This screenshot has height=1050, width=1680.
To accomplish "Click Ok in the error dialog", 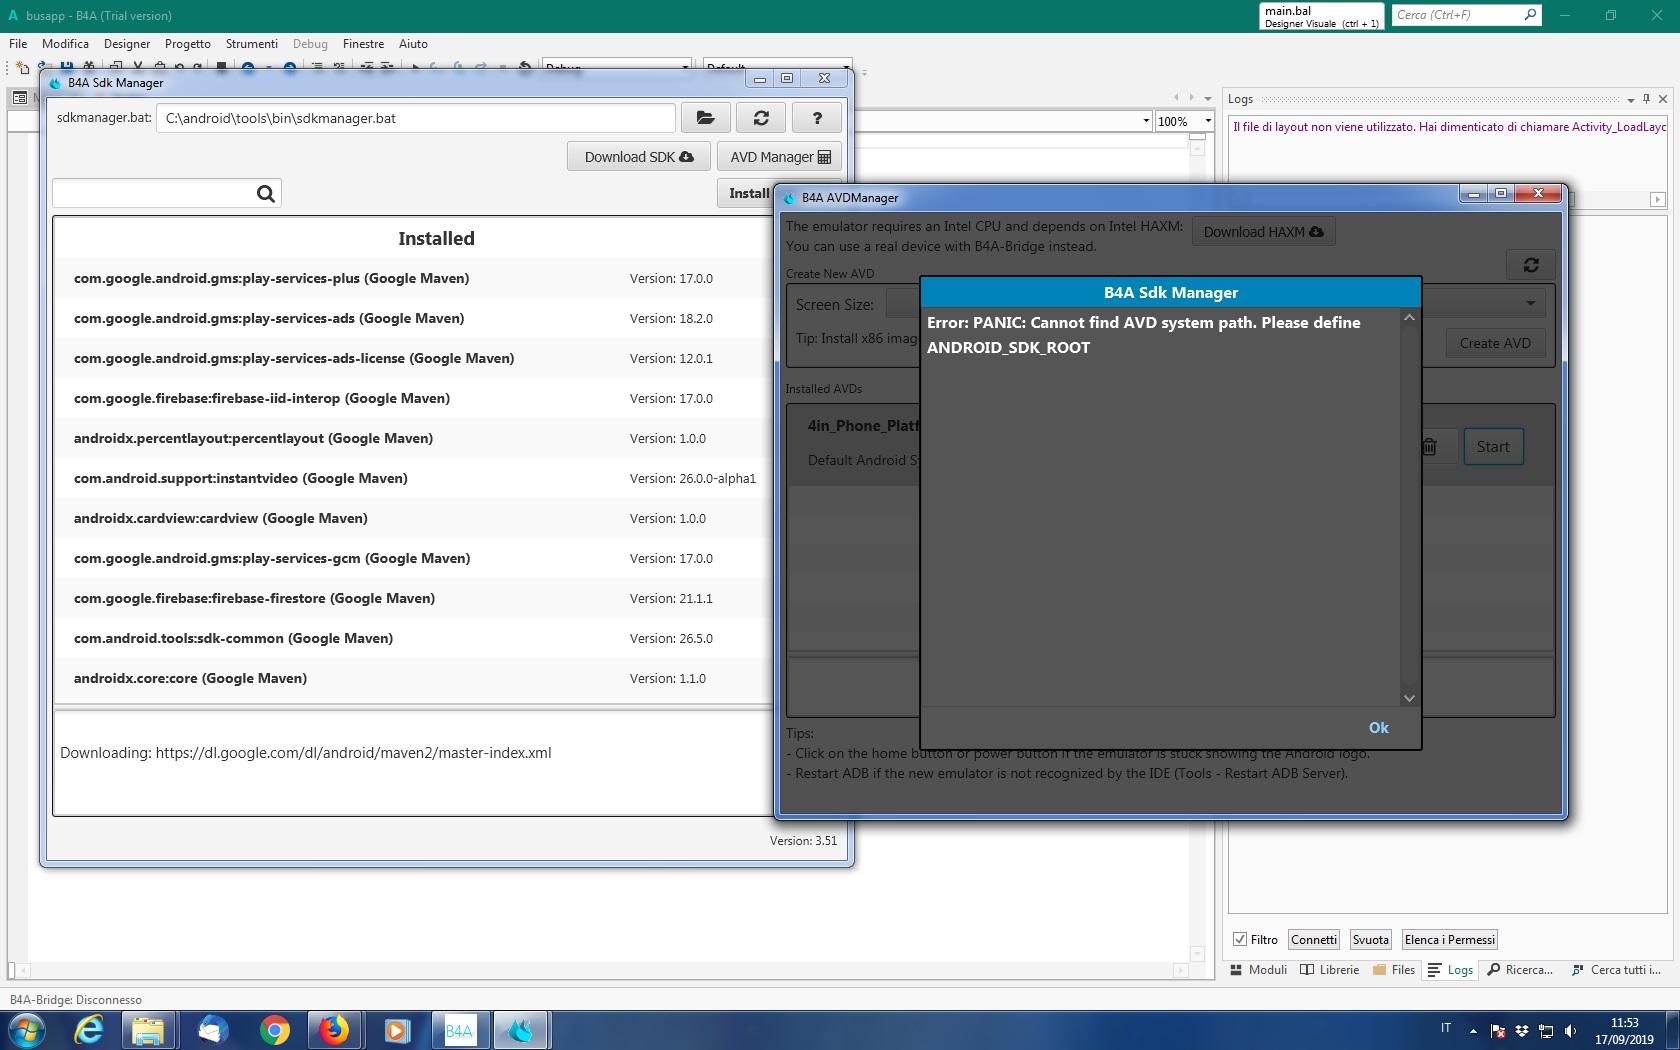I will [1379, 728].
